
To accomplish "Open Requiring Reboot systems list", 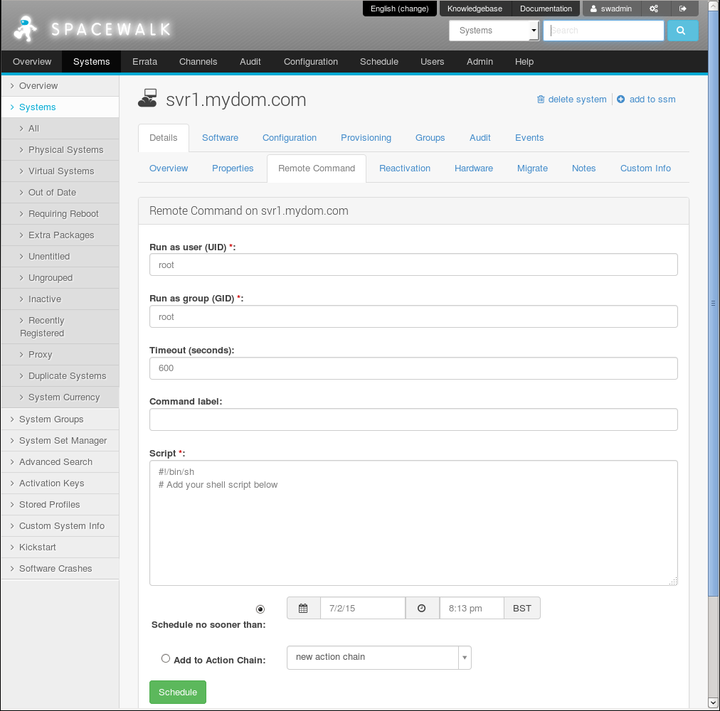I will point(63,214).
